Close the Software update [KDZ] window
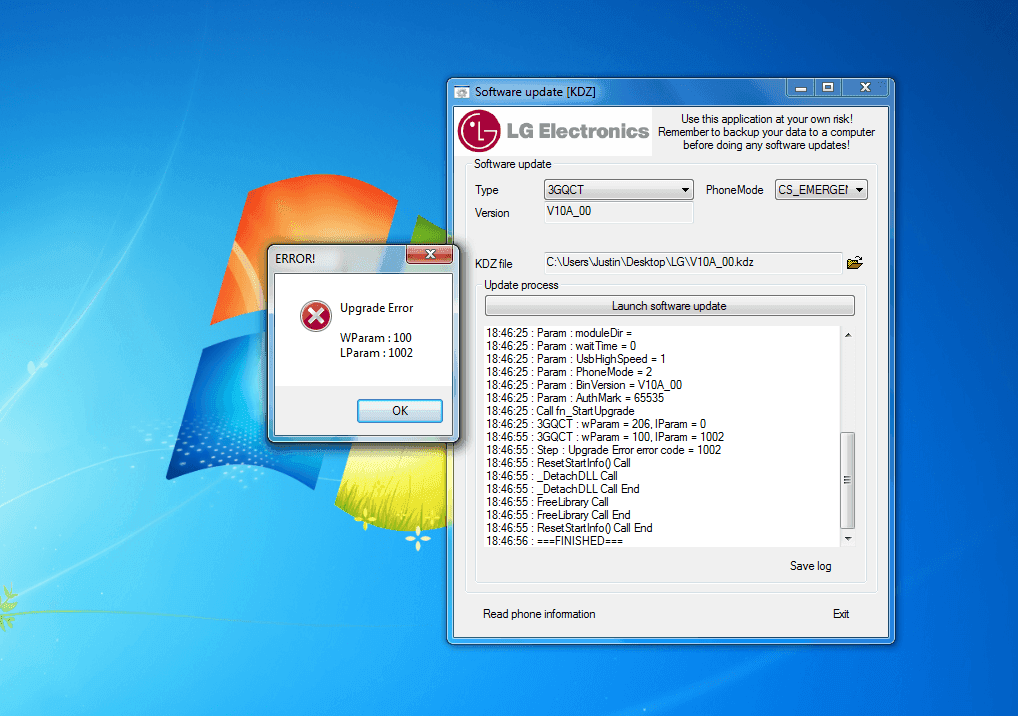This screenshot has width=1018, height=716. coord(865,88)
